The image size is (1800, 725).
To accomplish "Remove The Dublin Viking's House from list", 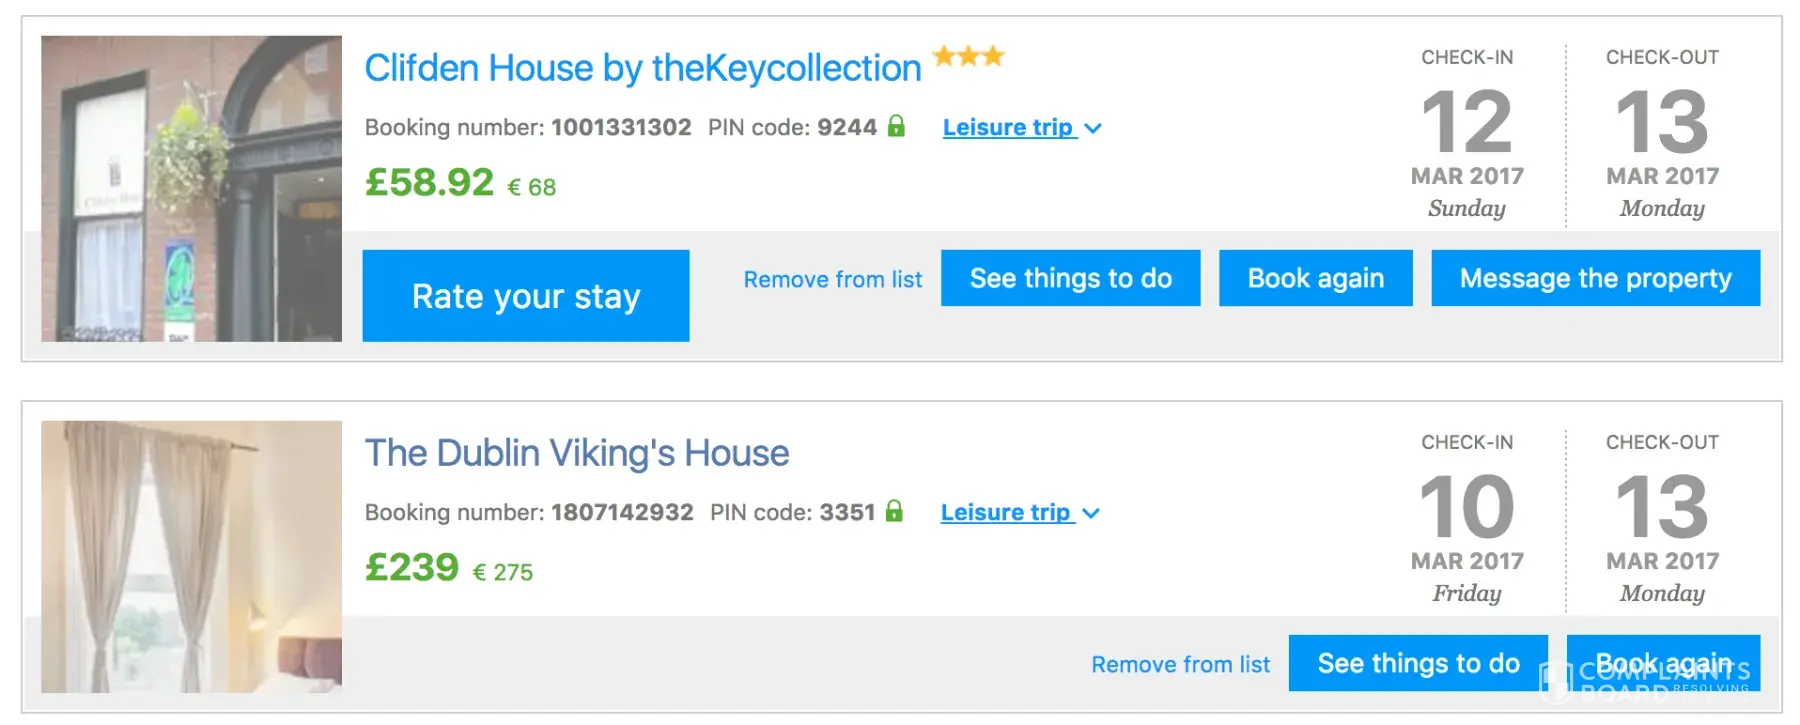I will pos(1180,665).
